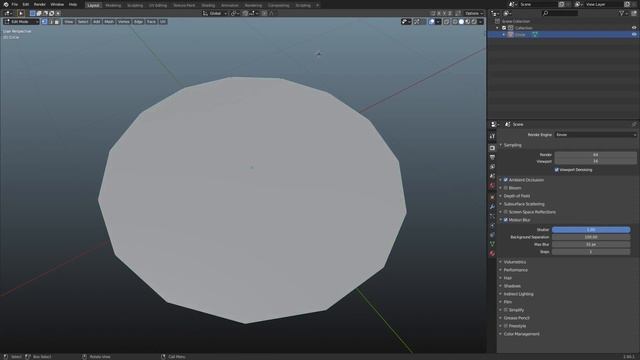Select the Circle object in the outliner
This screenshot has height=360, width=640.
(x=520, y=35)
